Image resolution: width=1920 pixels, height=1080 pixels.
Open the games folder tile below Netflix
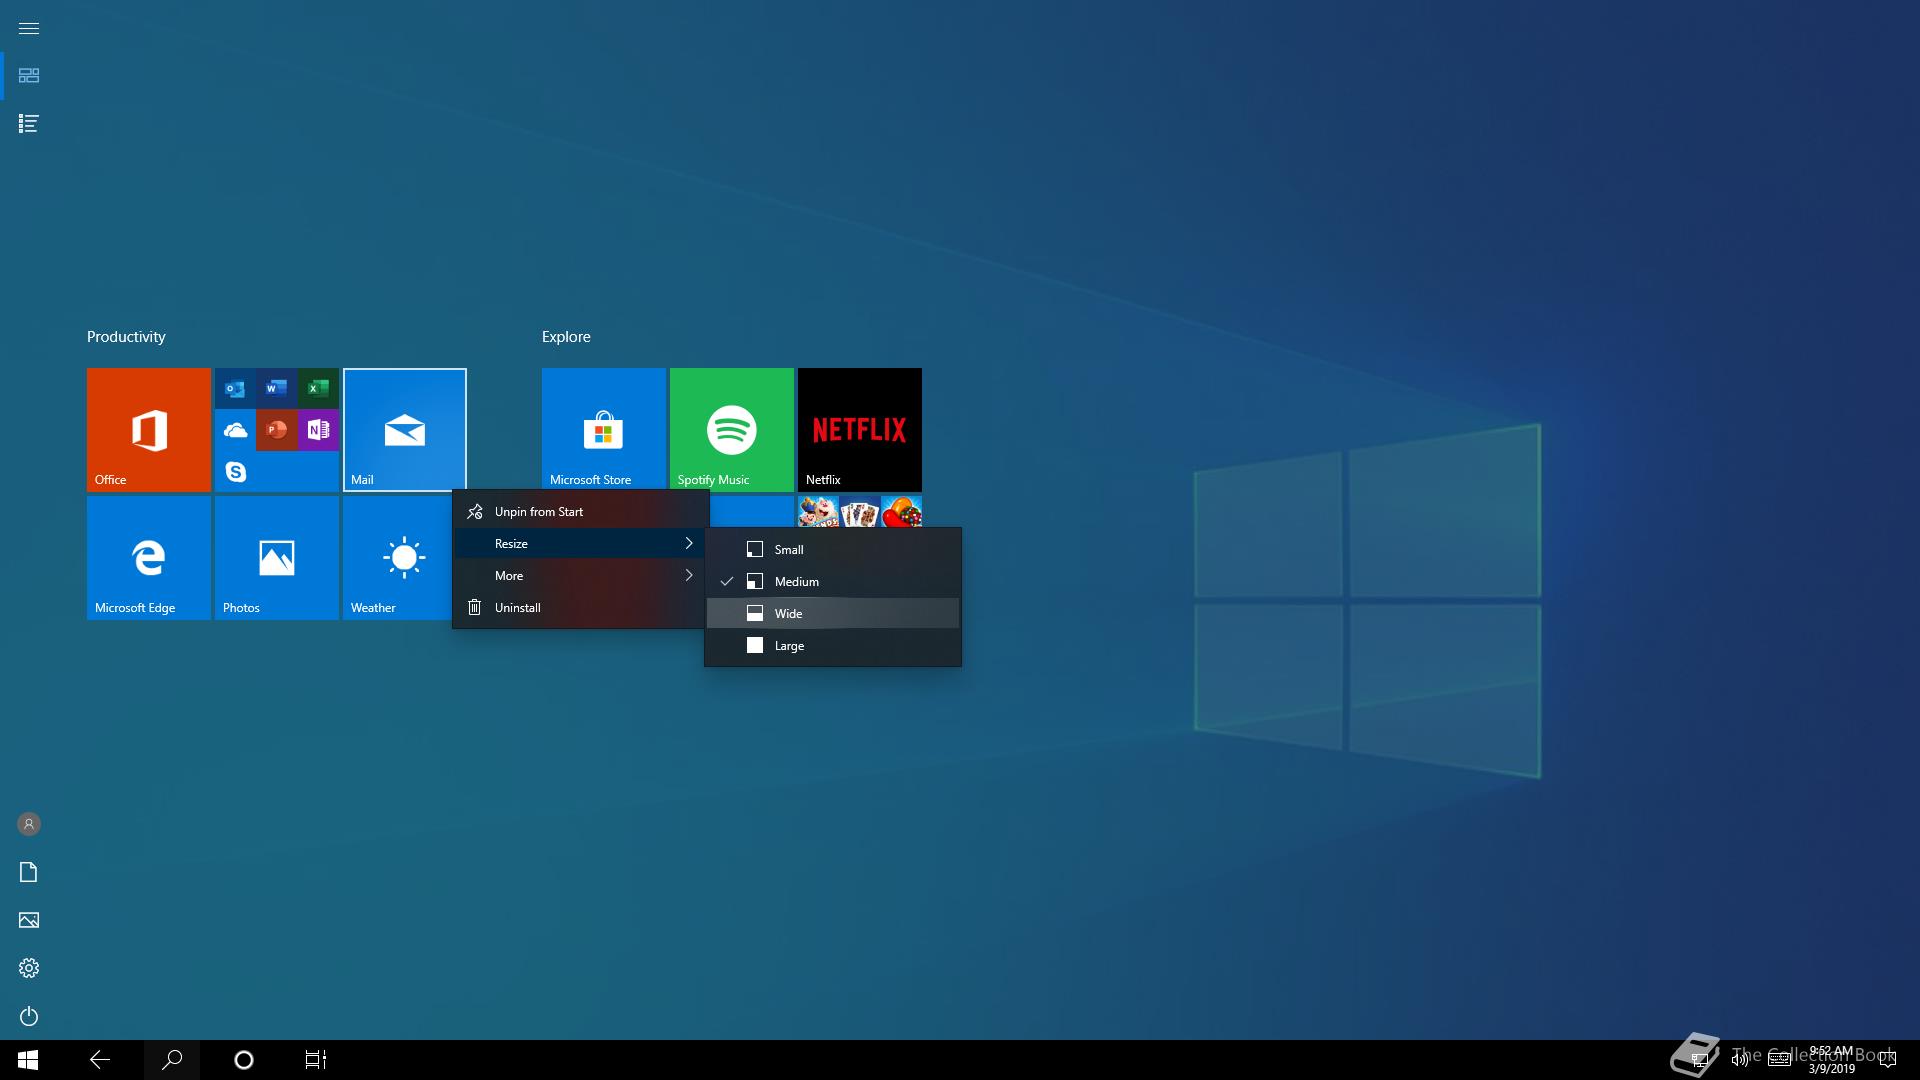860,511
